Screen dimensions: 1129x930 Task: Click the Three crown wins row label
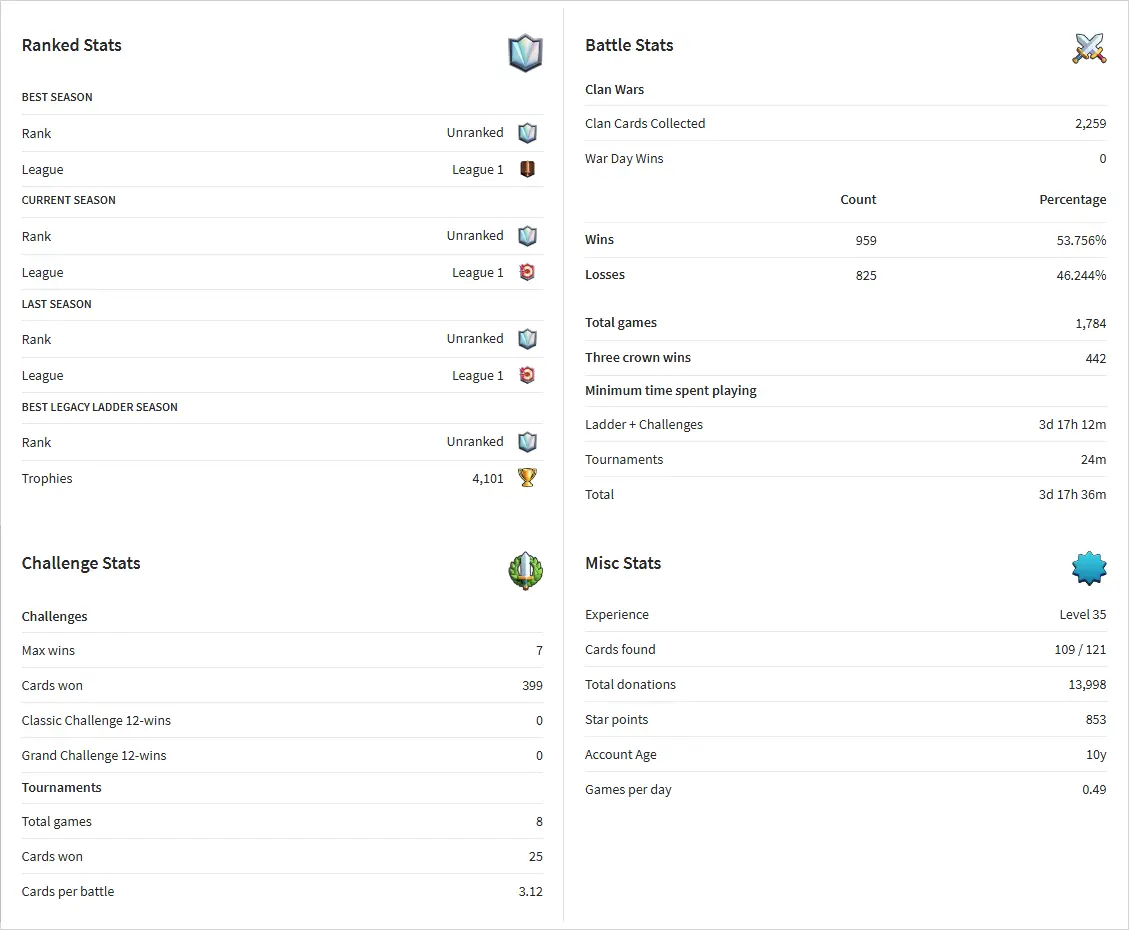[x=638, y=358]
